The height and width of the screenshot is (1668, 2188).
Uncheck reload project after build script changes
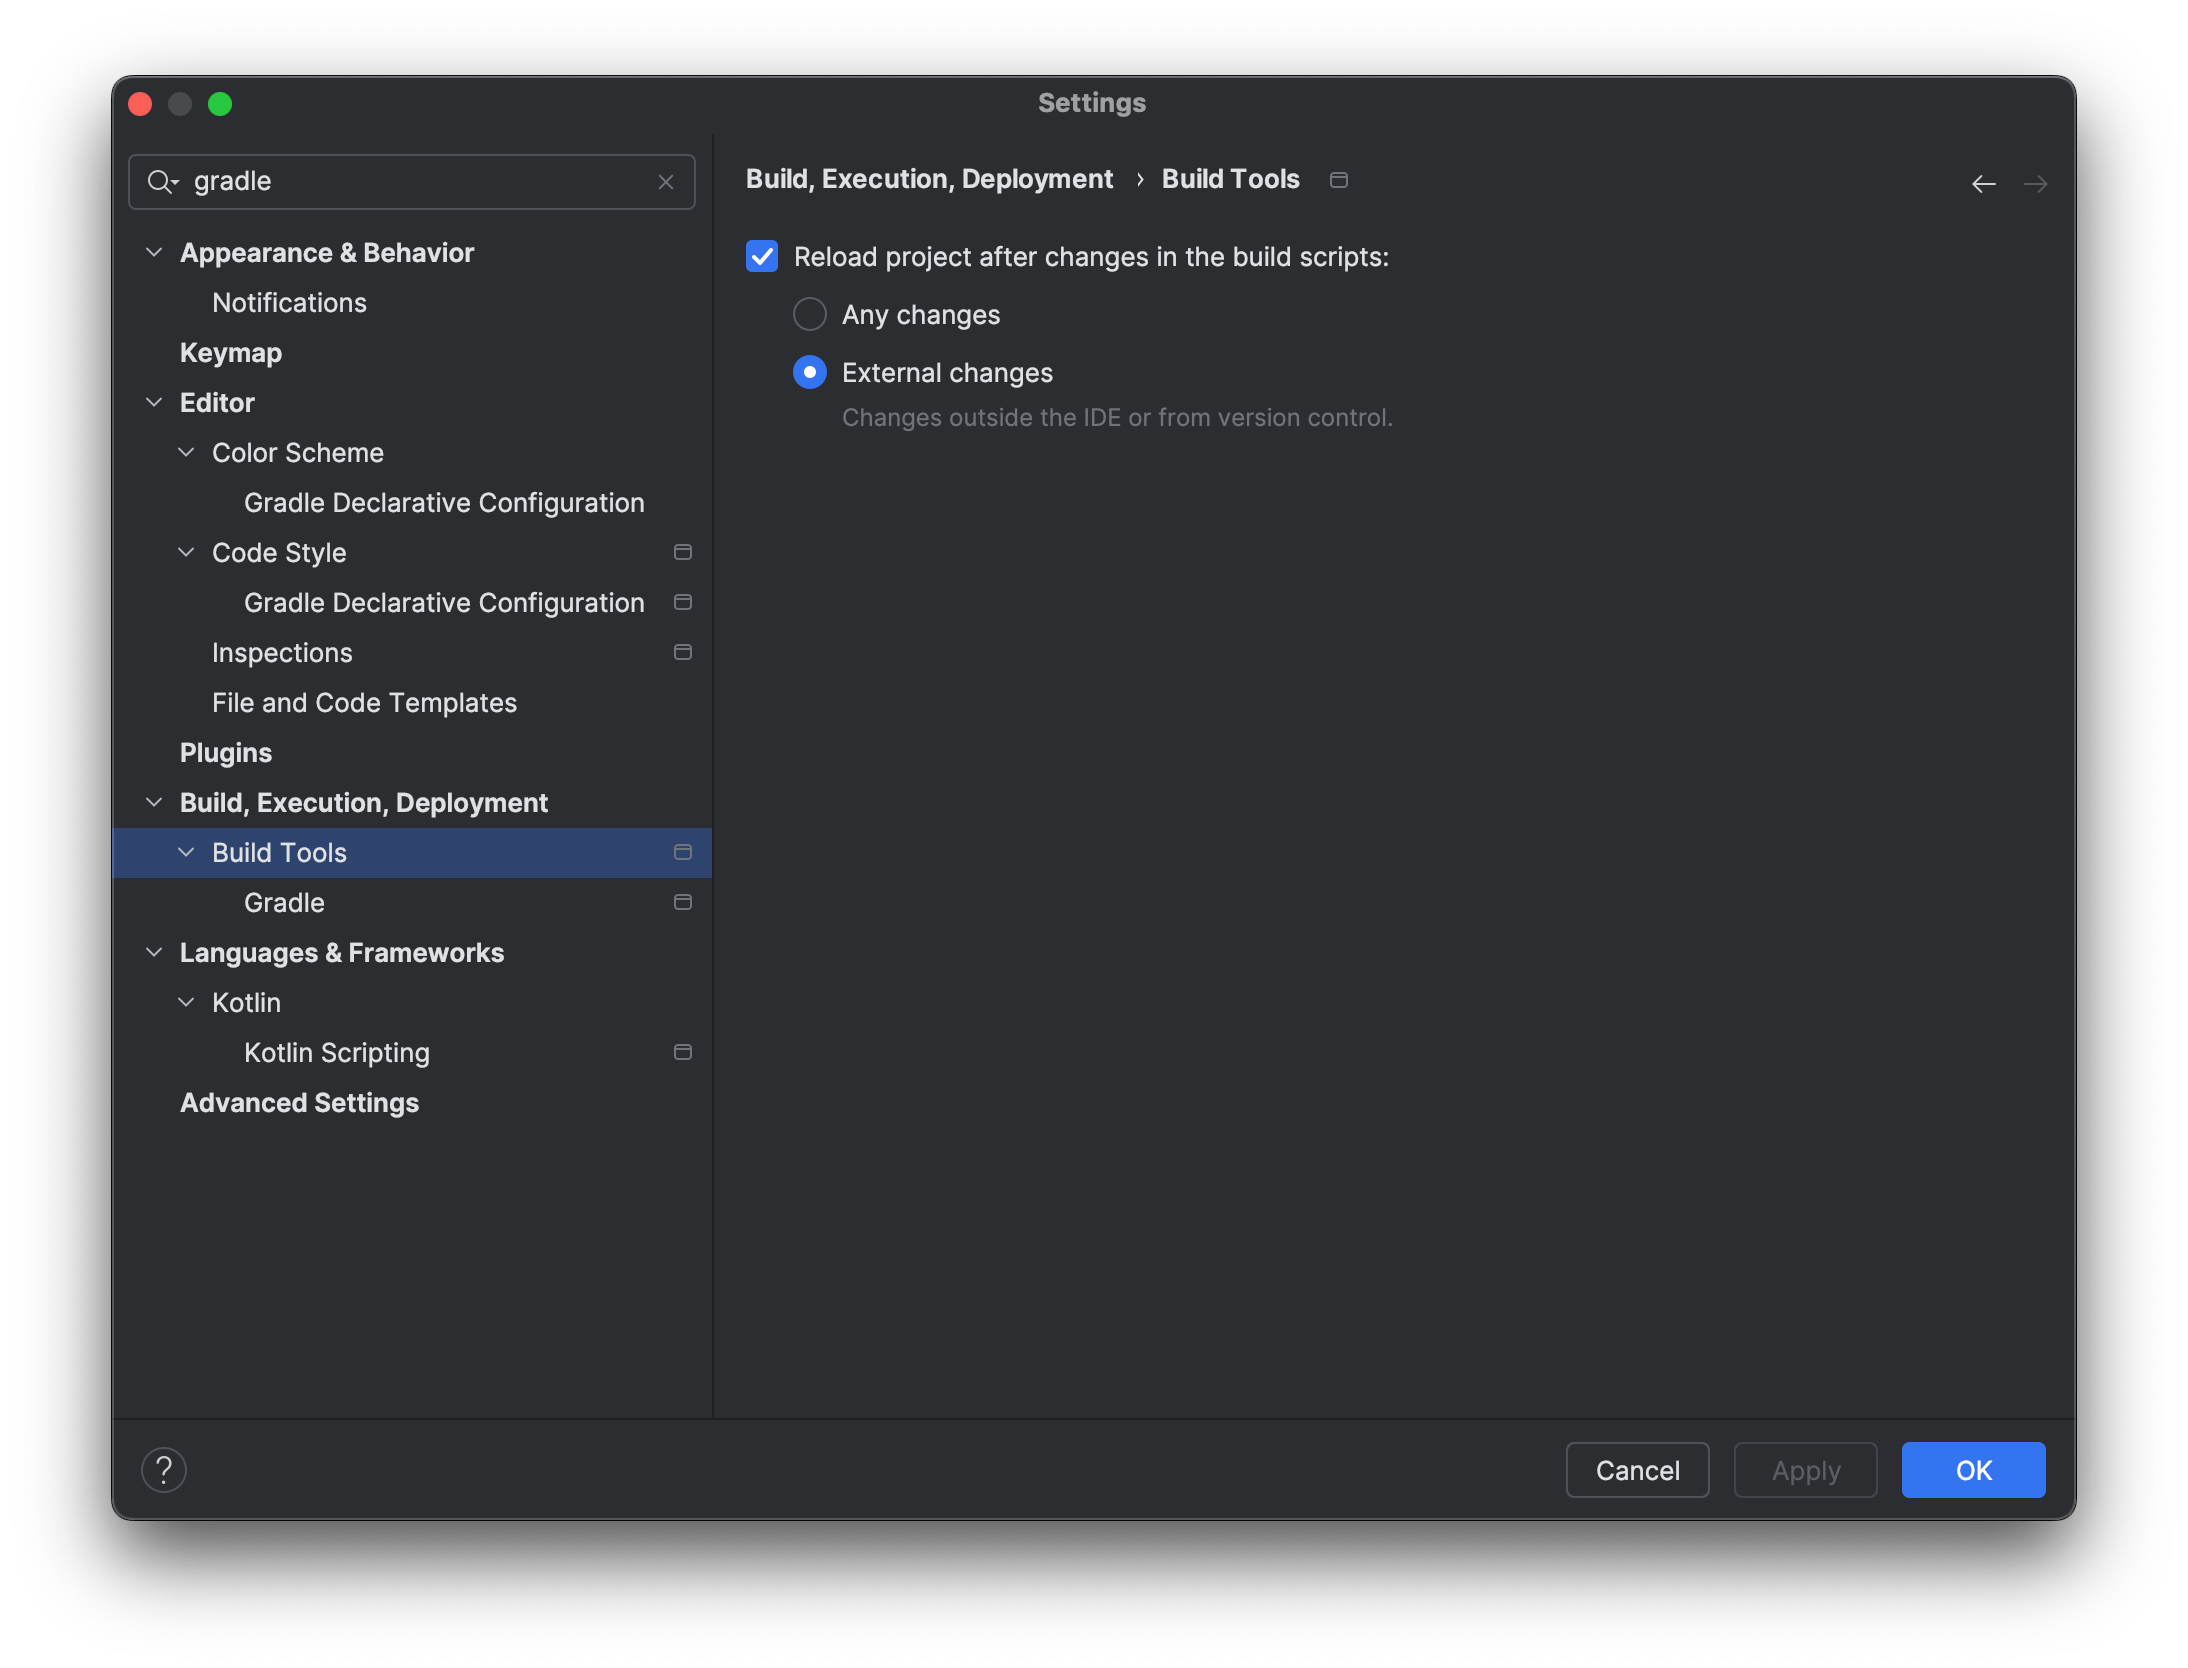[762, 256]
